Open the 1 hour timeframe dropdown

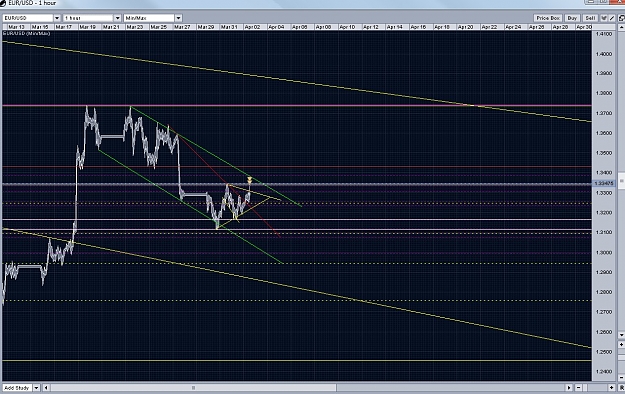(92, 18)
